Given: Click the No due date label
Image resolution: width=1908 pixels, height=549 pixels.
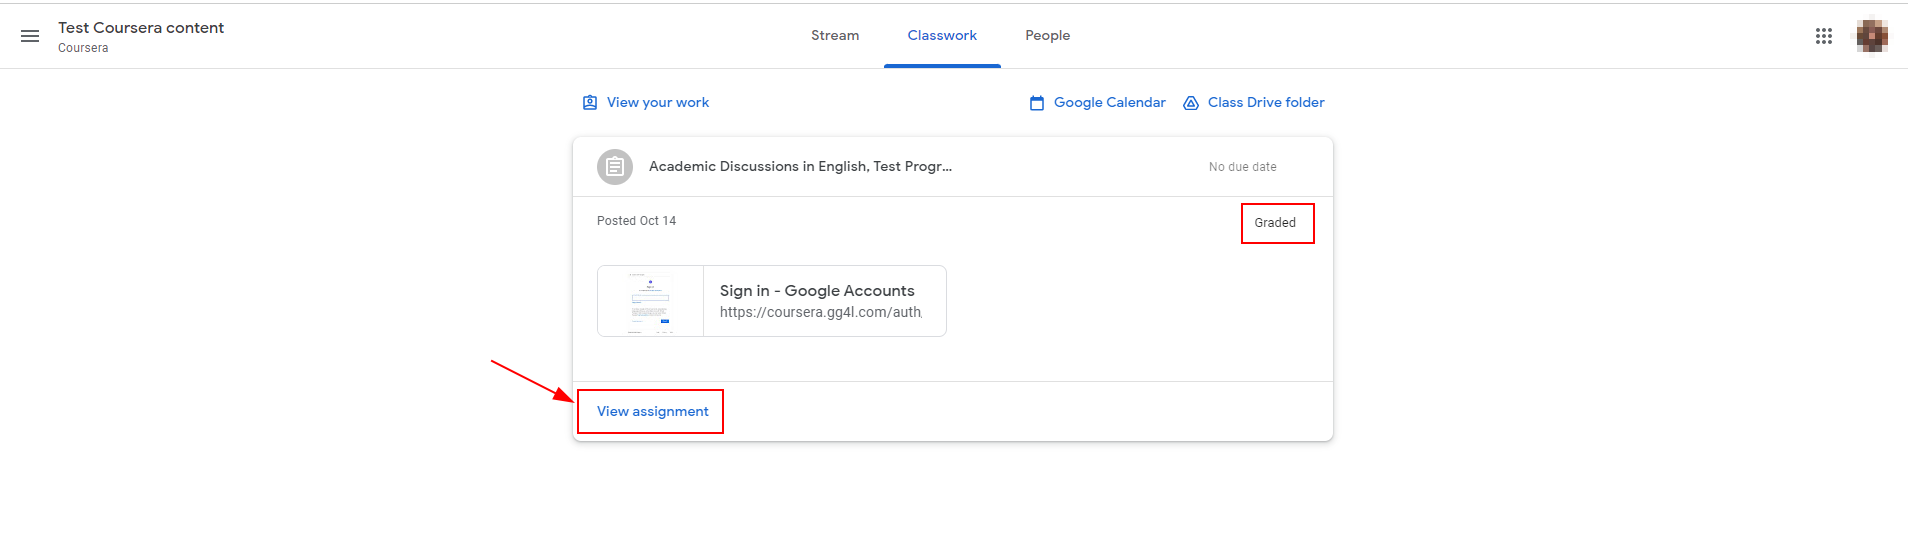Looking at the screenshot, I should [1242, 167].
